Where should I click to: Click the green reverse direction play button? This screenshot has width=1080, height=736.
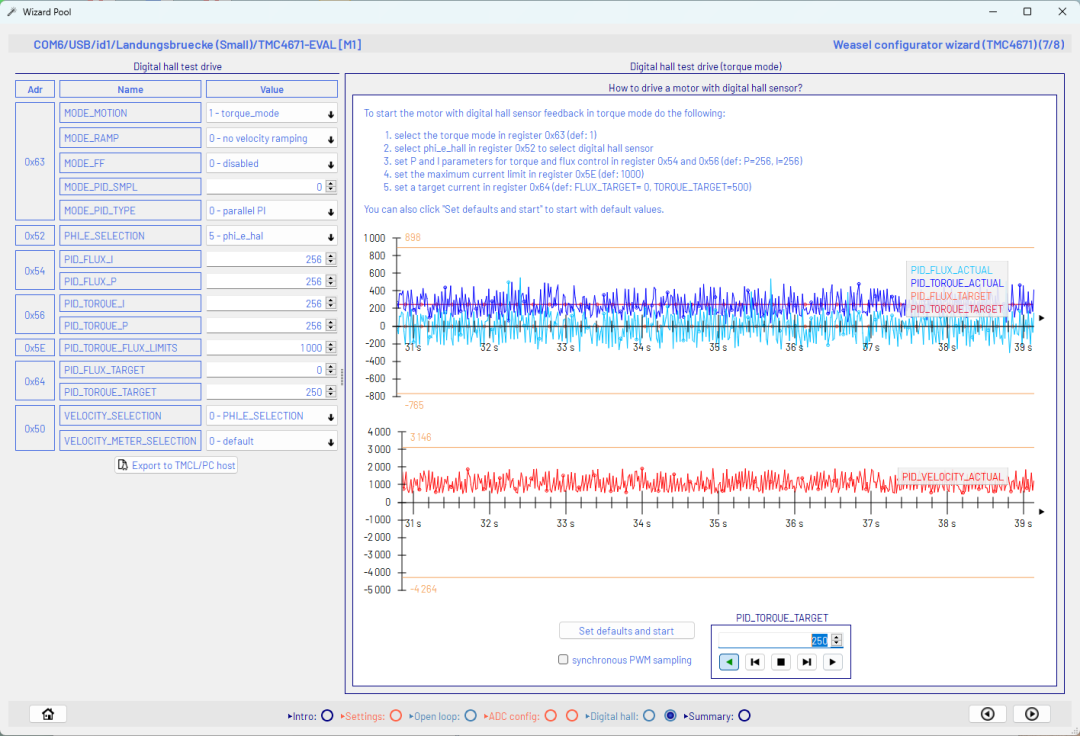pyautogui.click(x=729, y=662)
